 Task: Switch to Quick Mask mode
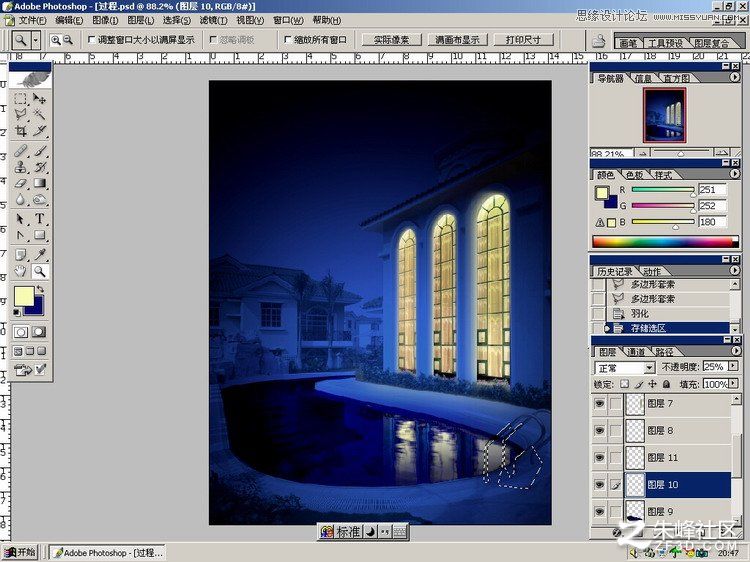(39, 332)
